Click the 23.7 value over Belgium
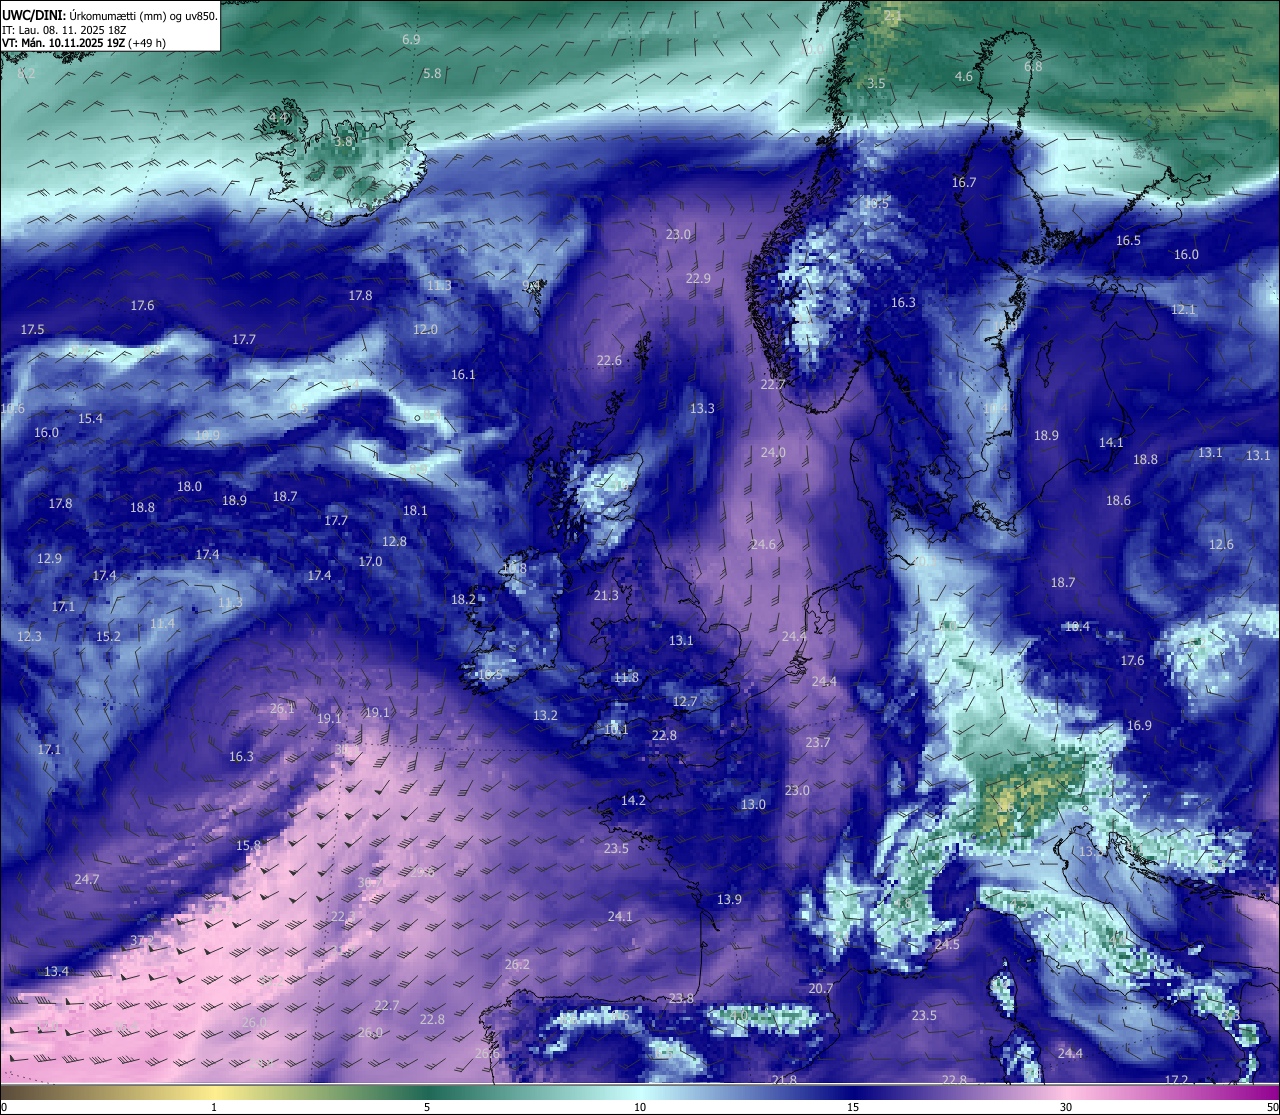Screen dimensions: 1280x1115 818,743
